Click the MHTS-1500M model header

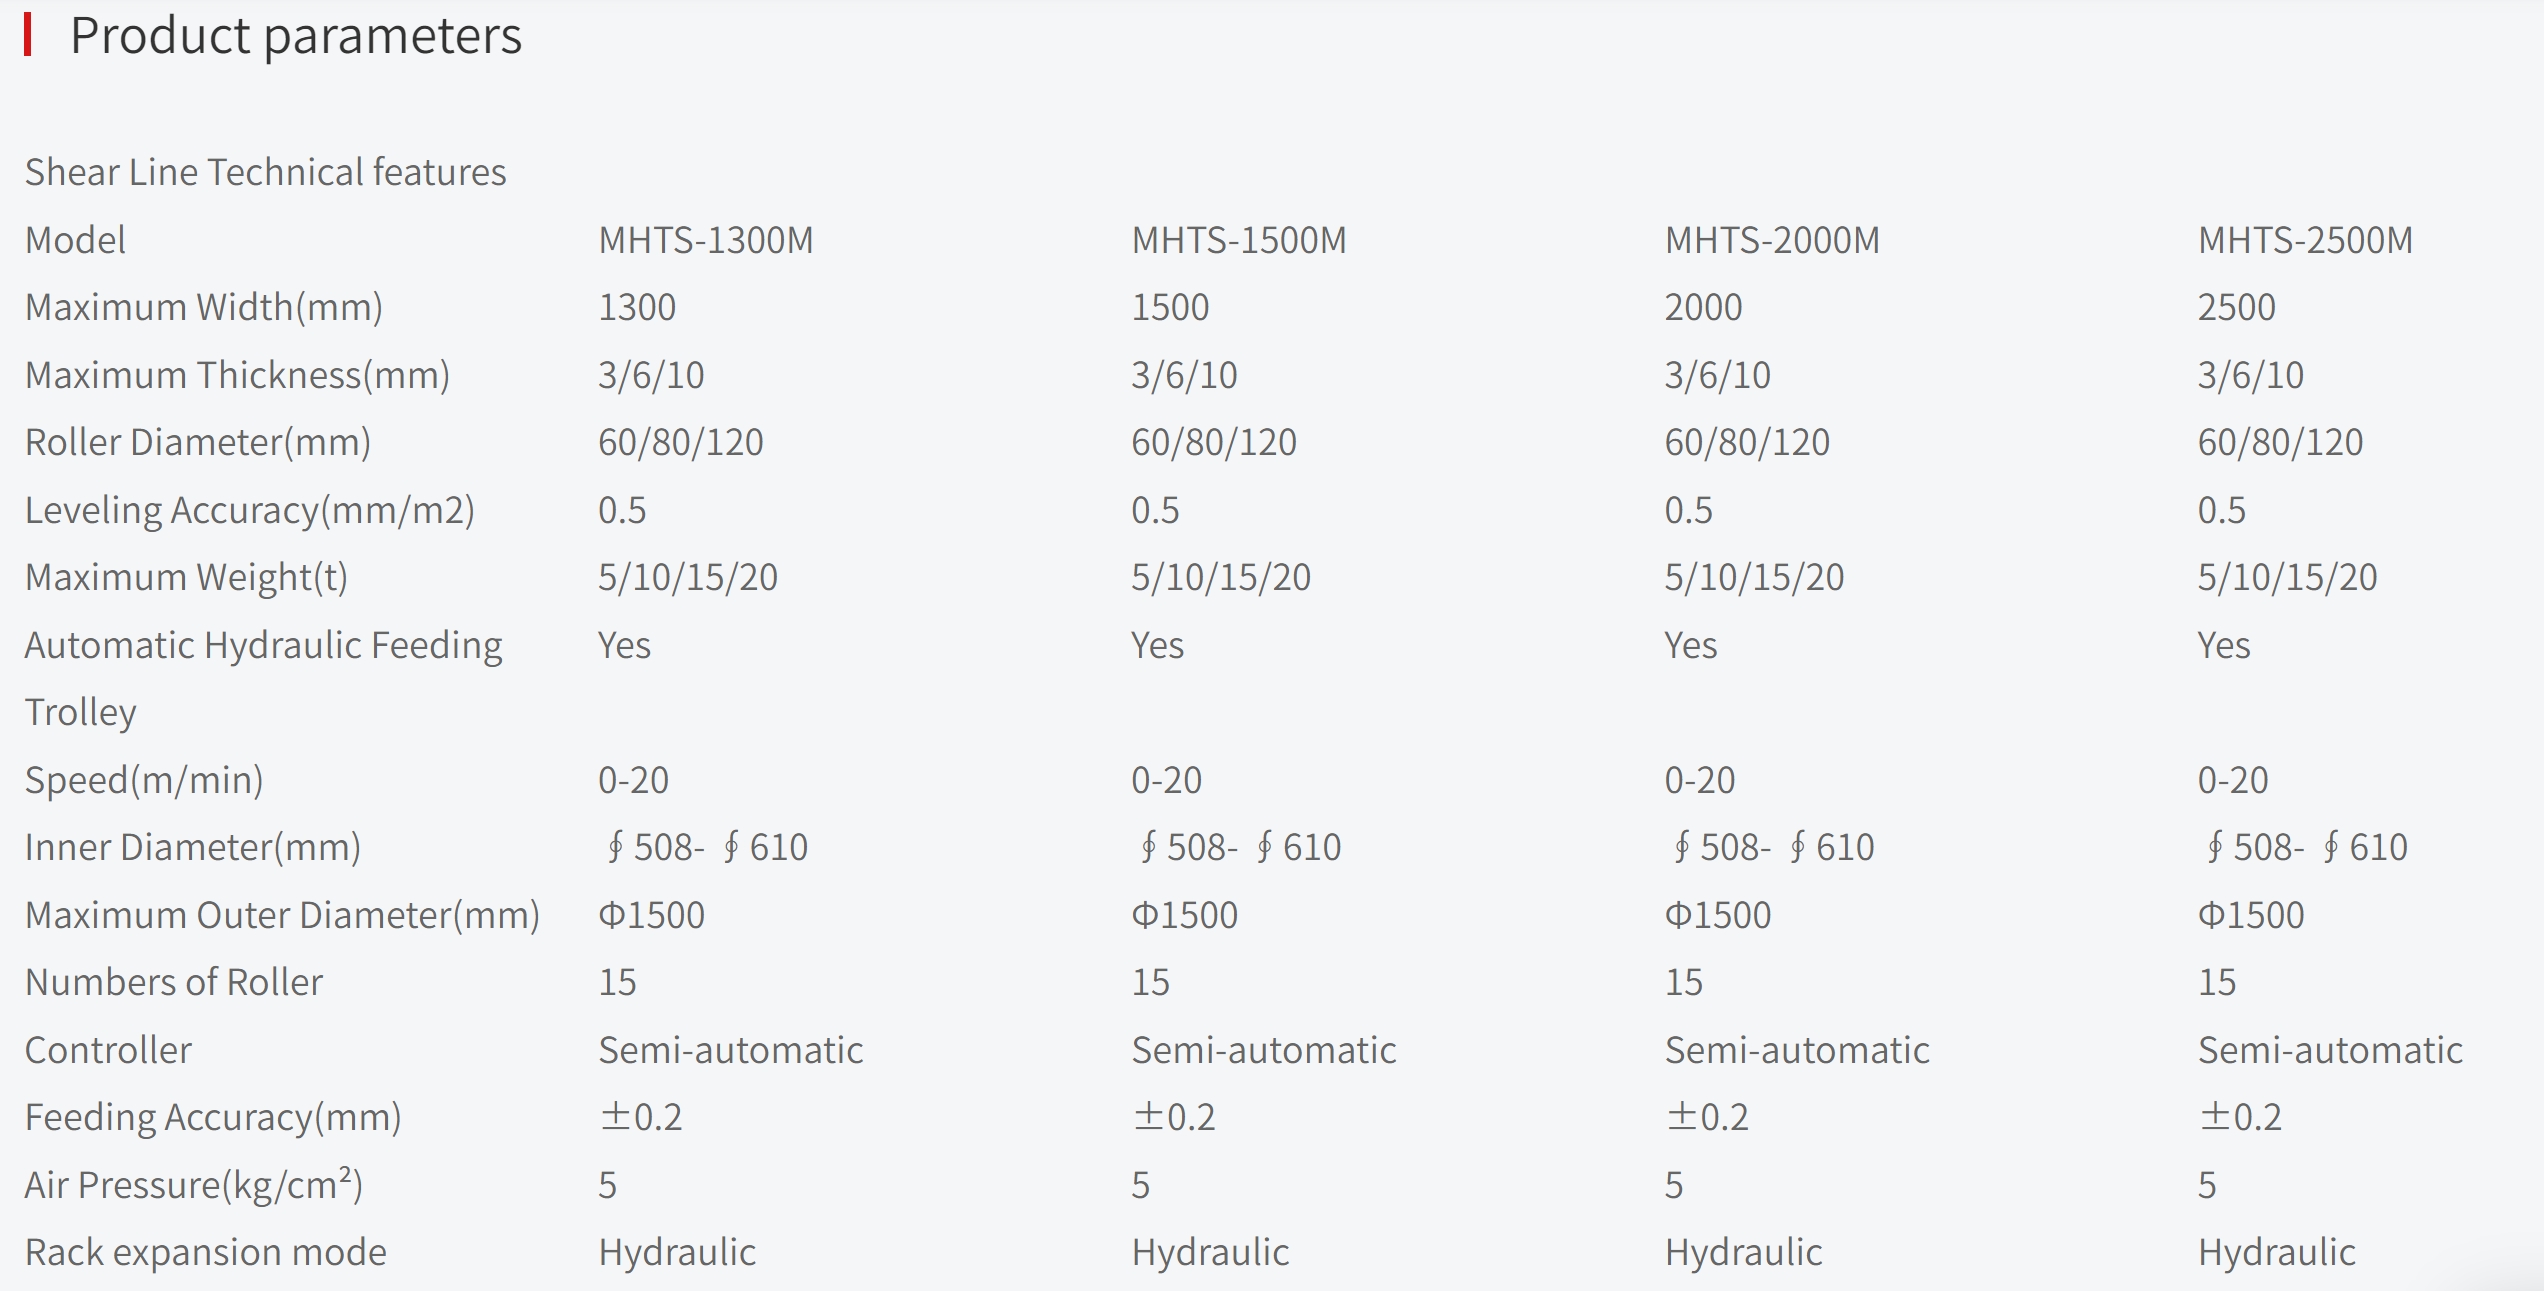coord(1239,240)
